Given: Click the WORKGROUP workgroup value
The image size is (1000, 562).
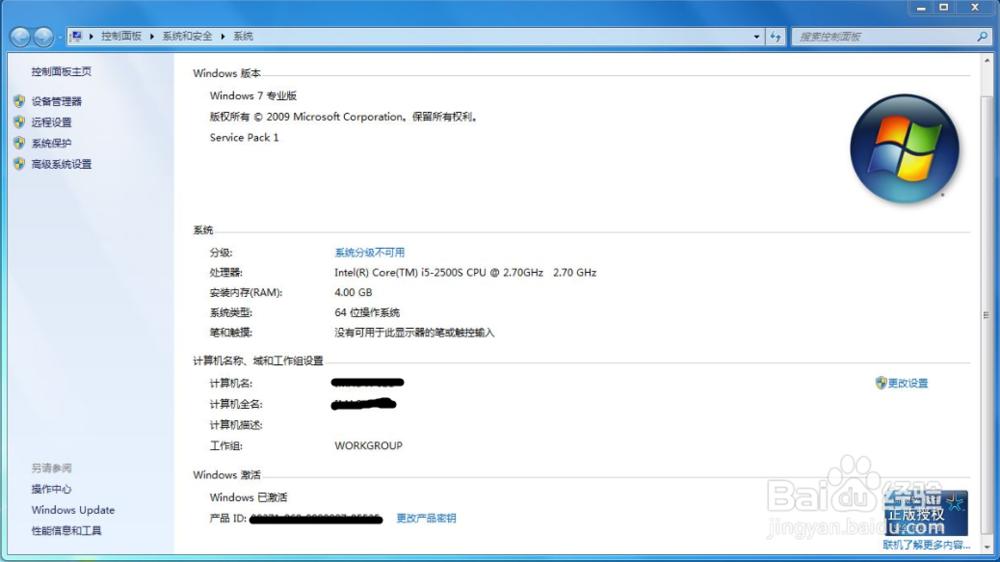Looking at the screenshot, I should point(369,446).
